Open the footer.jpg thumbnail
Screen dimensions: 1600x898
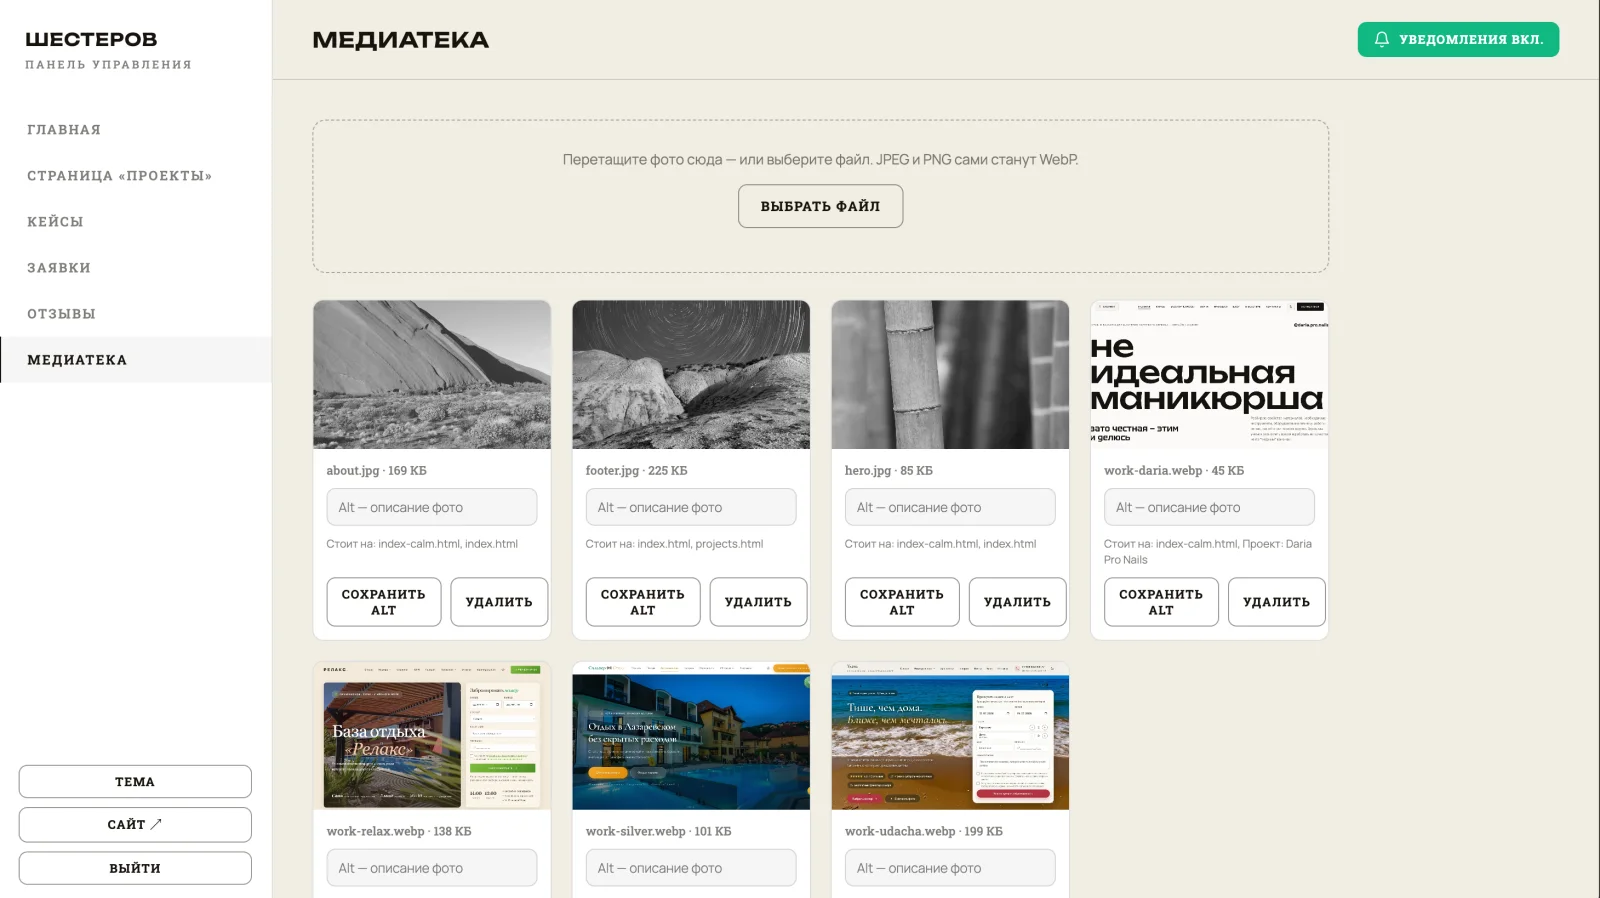[x=691, y=375]
